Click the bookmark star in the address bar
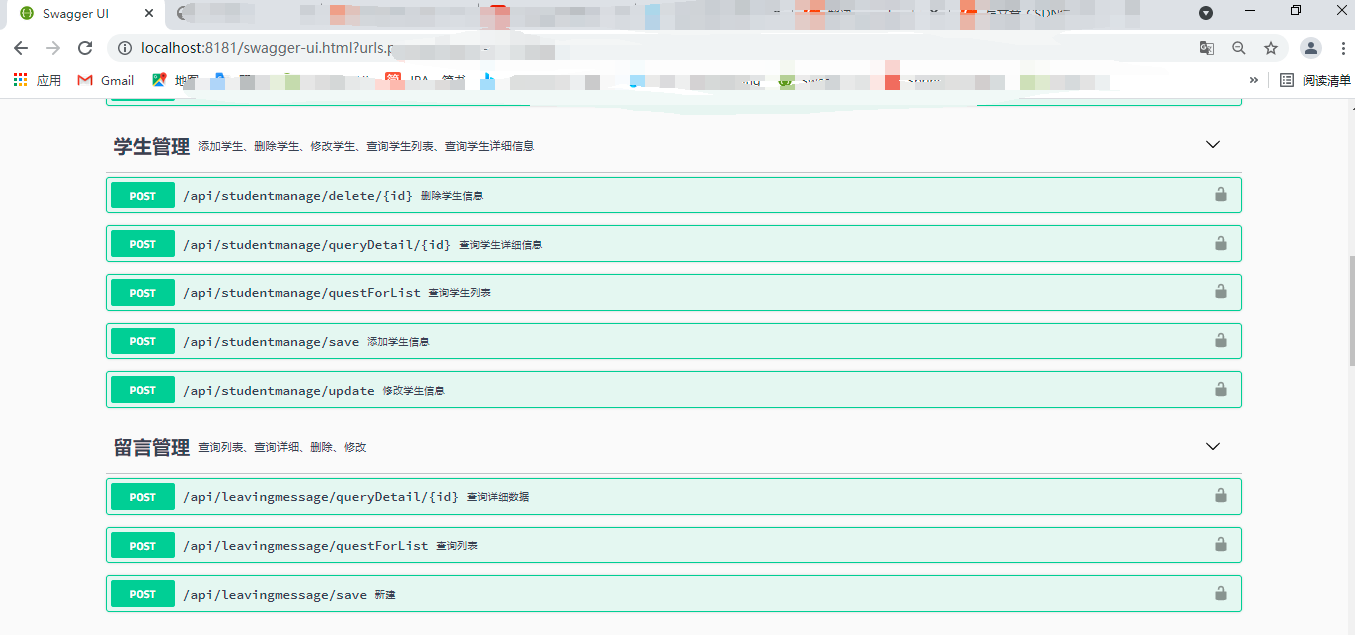The width and height of the screenshot is (1355, 635). click(x=1271, y=47)
